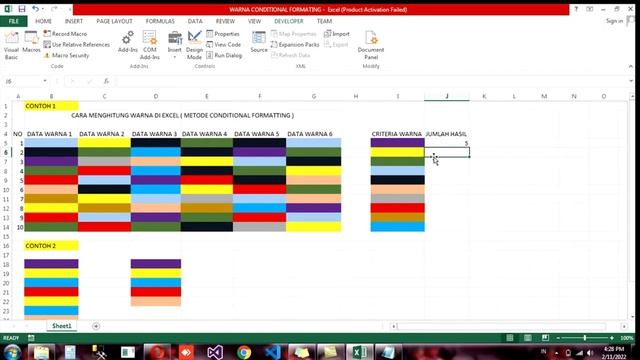This screenshot has height=360, width=640.
Task: Toggle Design Mode
Action: pyautogui.click(x=194, y=46)
